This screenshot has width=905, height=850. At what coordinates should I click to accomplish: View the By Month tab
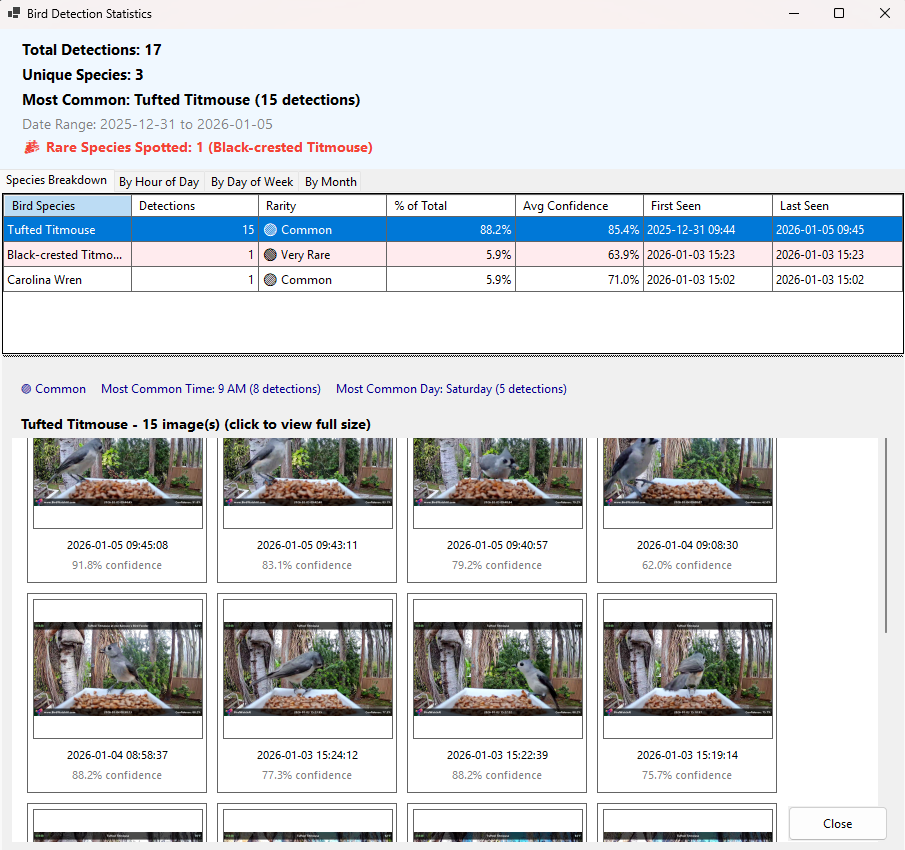pyautogui.click(x=330, y=181)
